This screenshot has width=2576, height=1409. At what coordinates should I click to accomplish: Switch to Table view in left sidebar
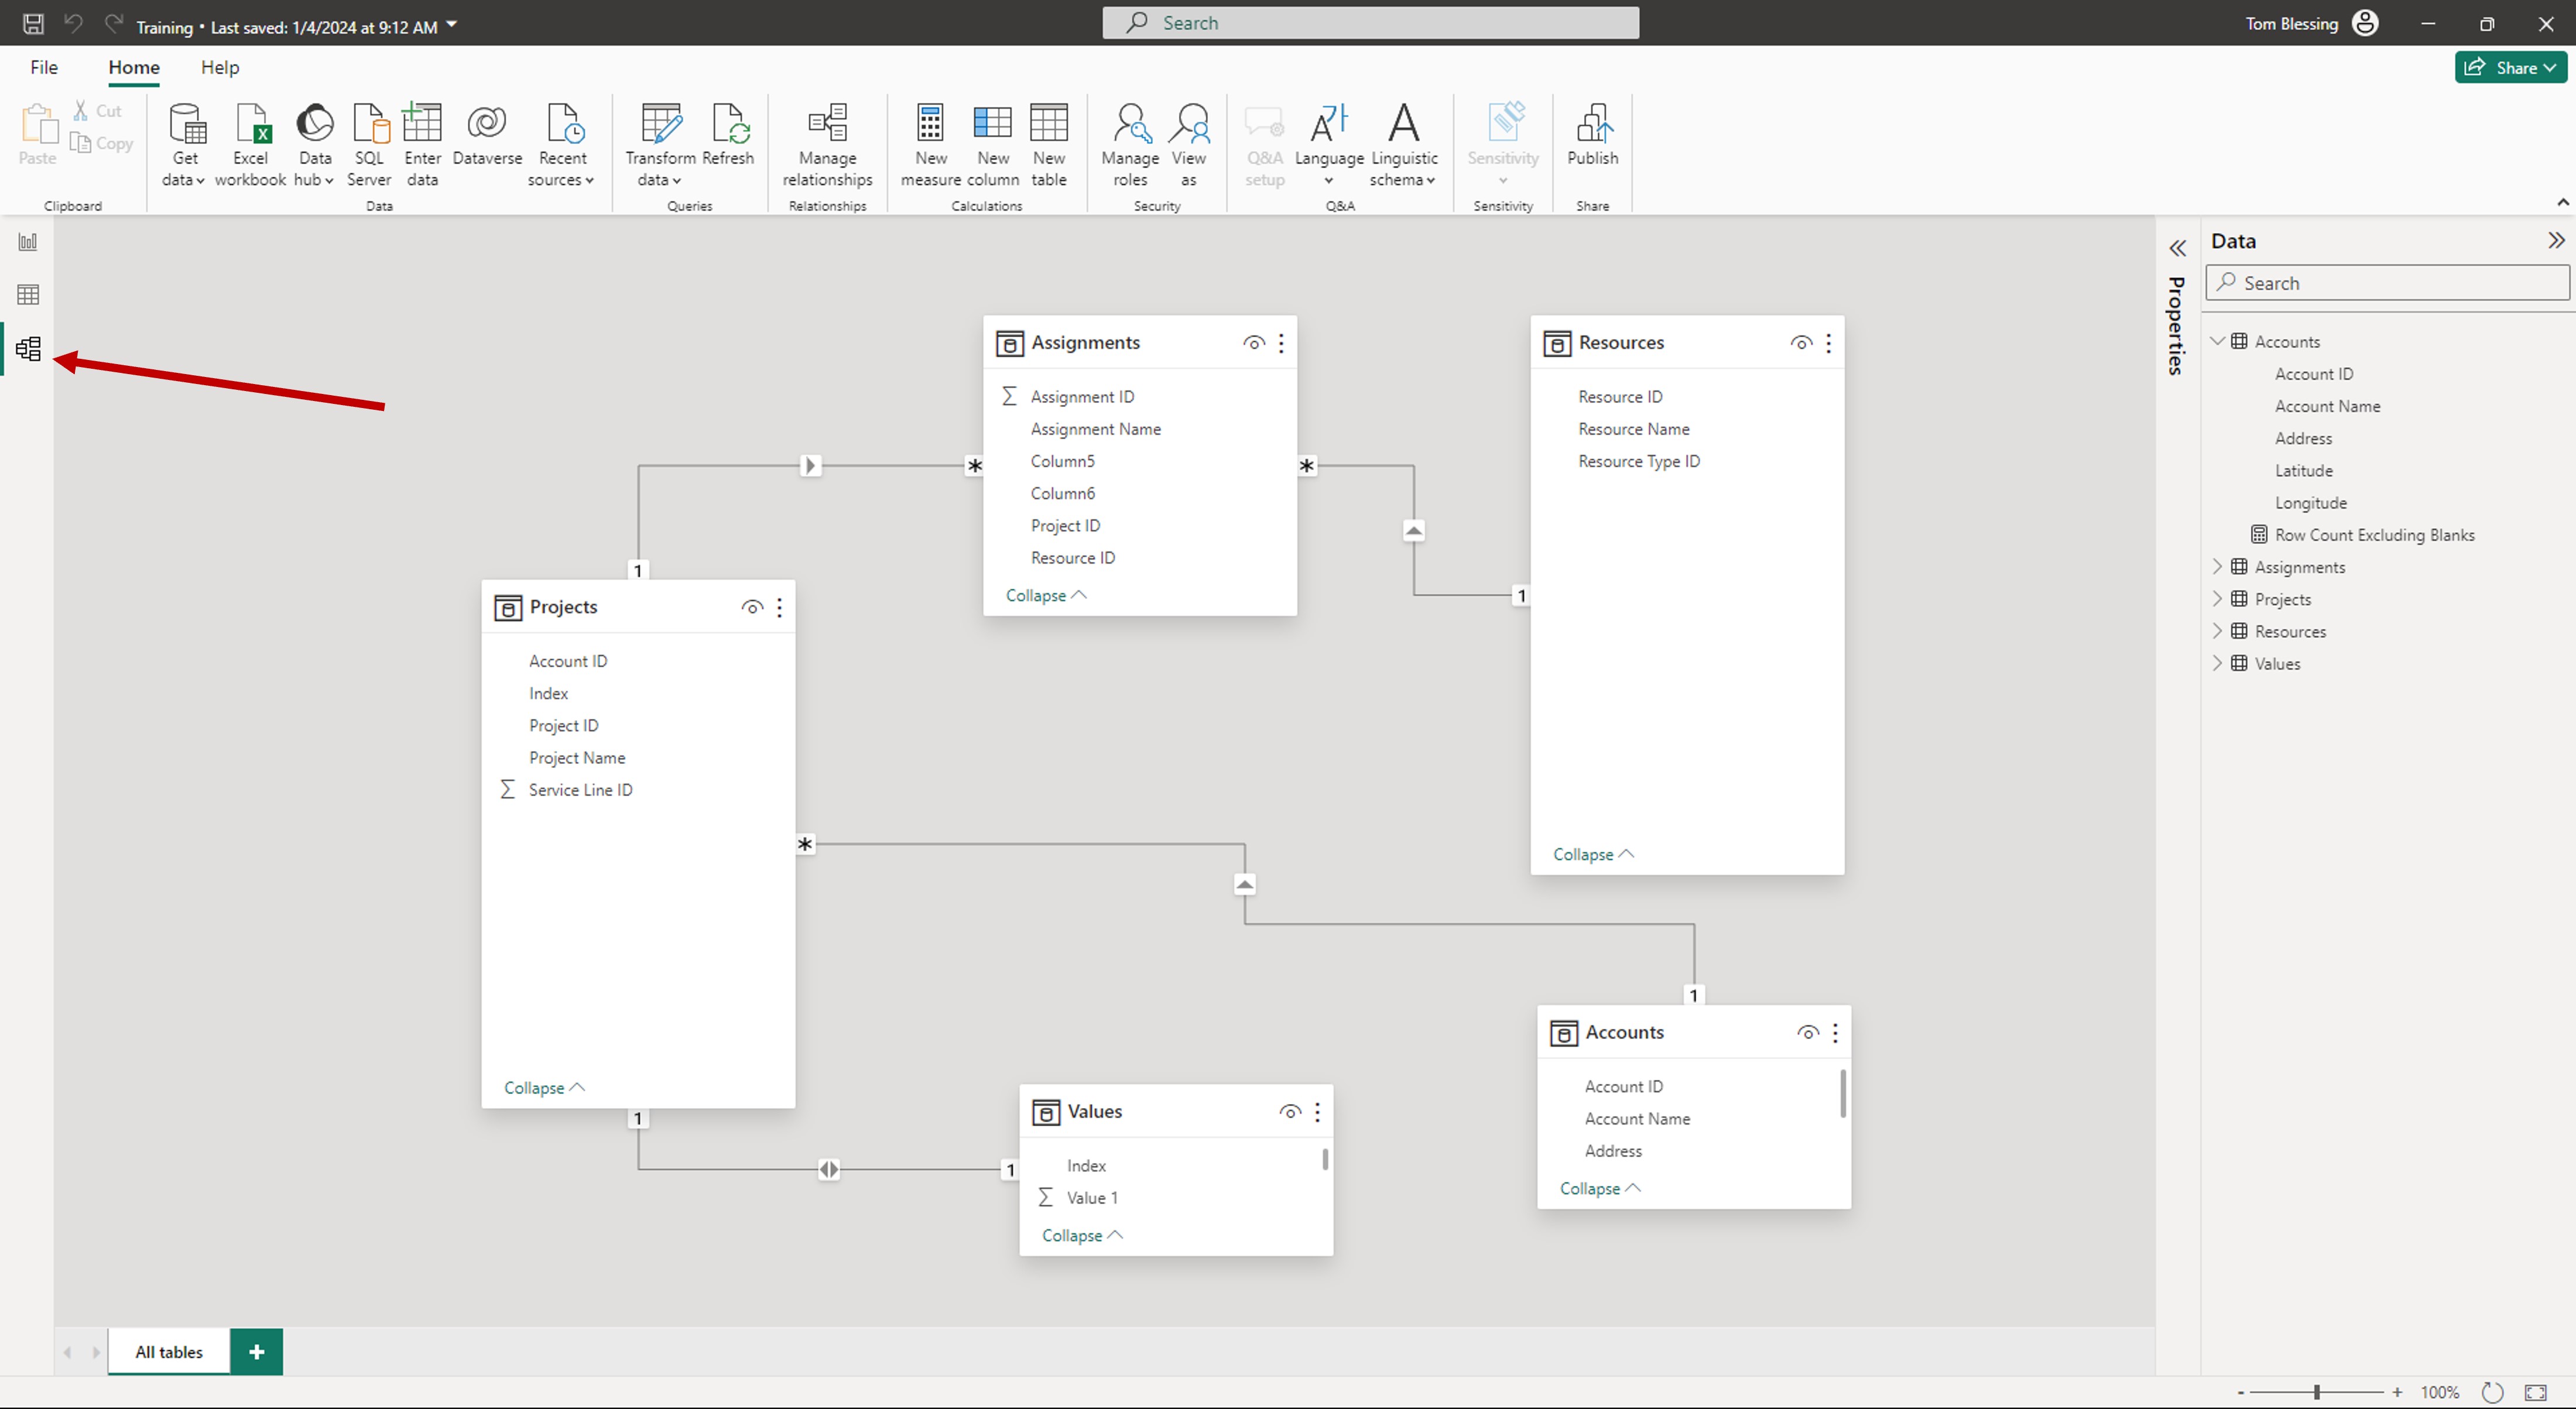(x=28, y=294)
